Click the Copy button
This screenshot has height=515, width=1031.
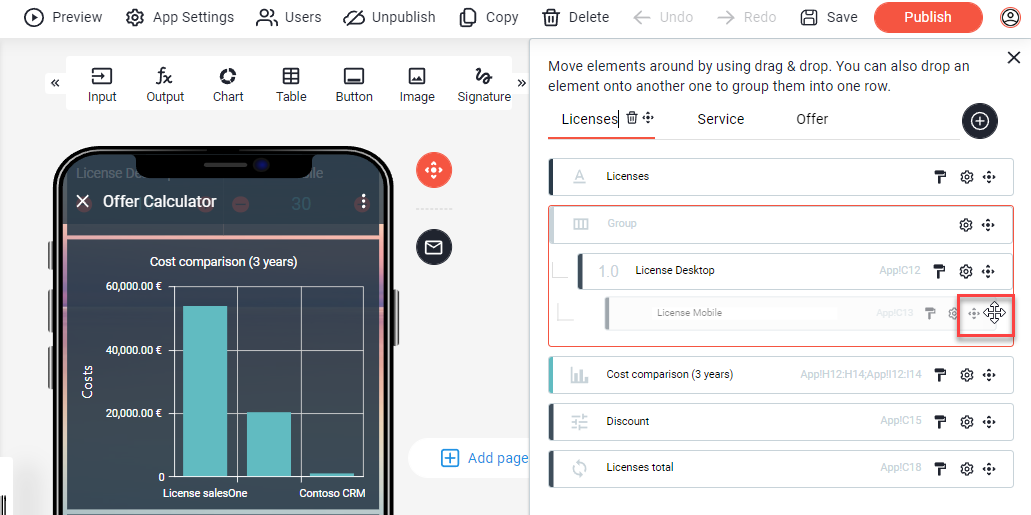(x=489, y=17)
